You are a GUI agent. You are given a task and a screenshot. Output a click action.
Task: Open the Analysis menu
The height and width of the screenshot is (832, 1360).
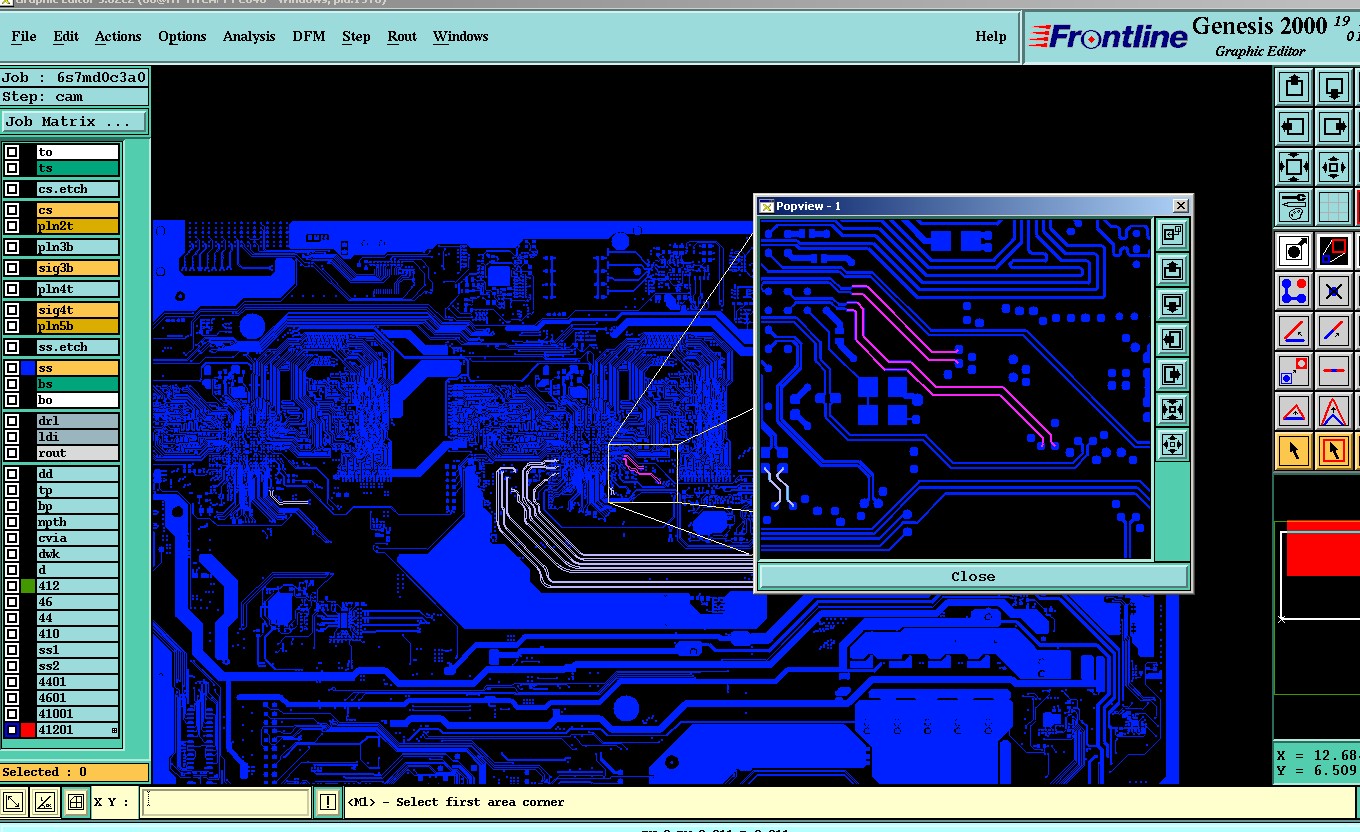click(x=249, y=36)
